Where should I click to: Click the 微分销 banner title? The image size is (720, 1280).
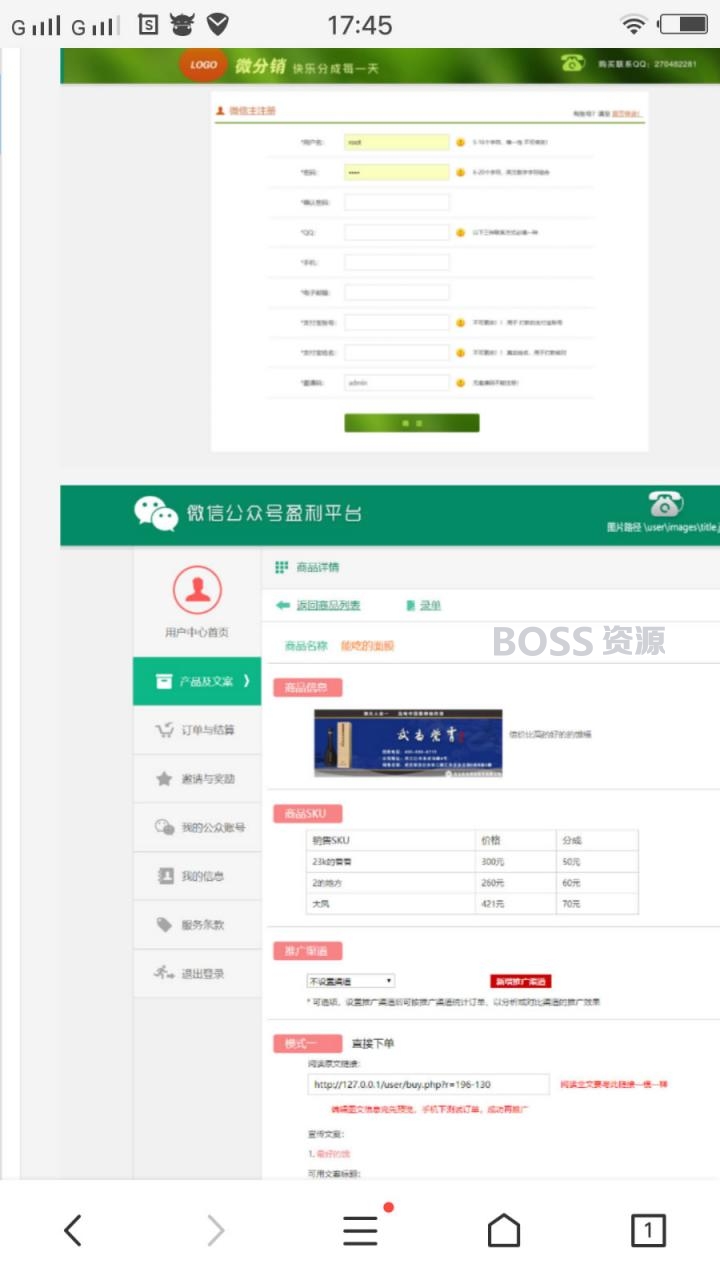coord(260,66)
